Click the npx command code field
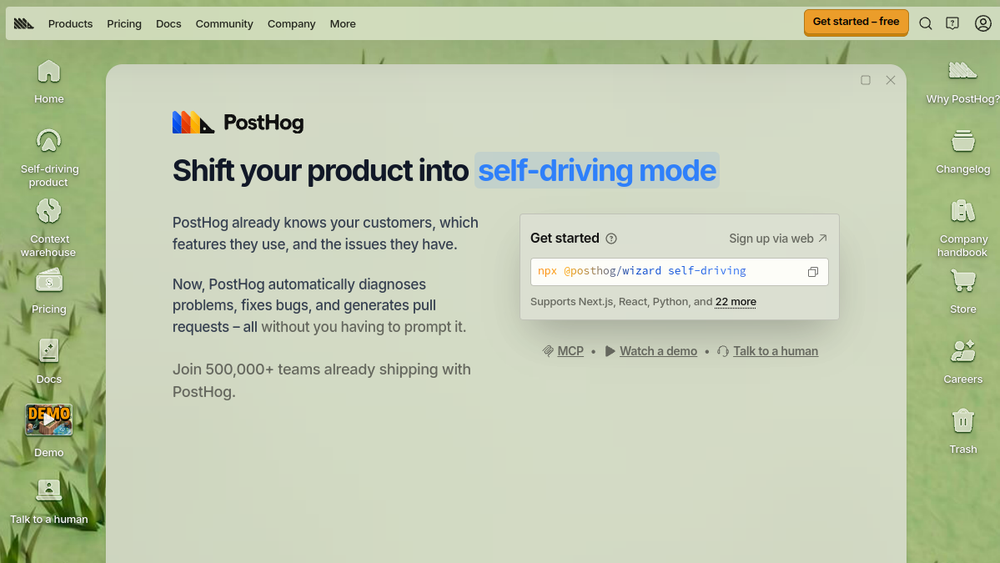 [679, 272]
